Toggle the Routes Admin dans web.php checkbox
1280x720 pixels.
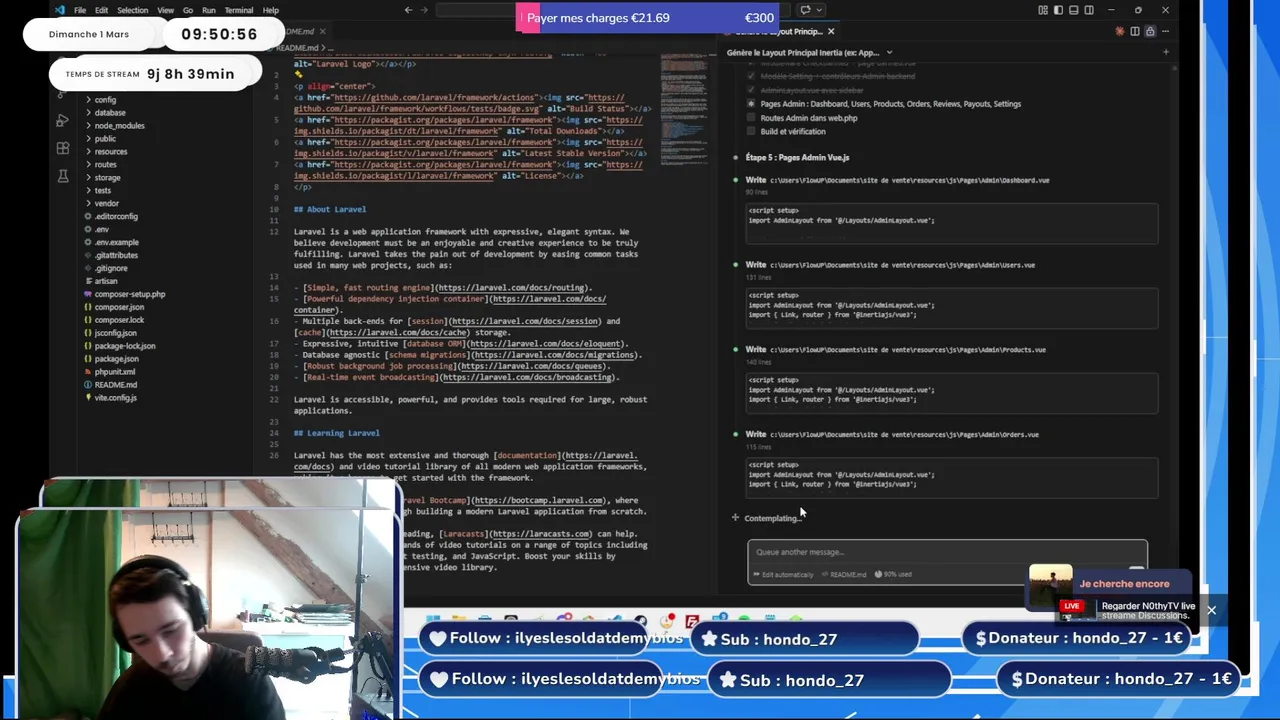[x=751, y=117]
